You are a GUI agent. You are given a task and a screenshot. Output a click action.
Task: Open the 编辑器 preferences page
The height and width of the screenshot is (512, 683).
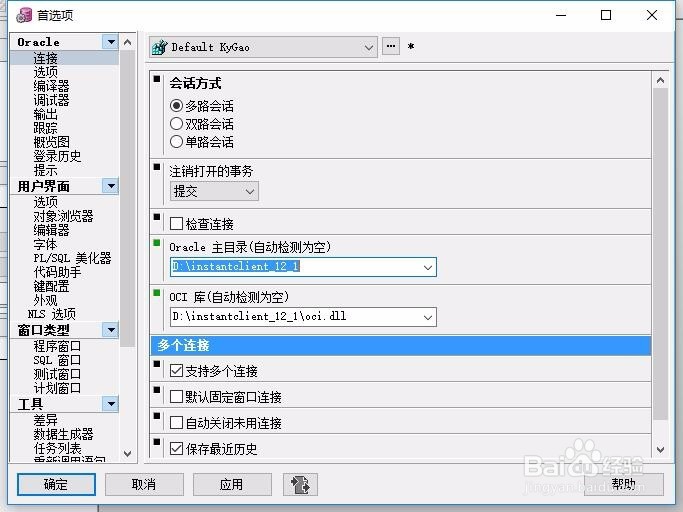pos(51,230)
